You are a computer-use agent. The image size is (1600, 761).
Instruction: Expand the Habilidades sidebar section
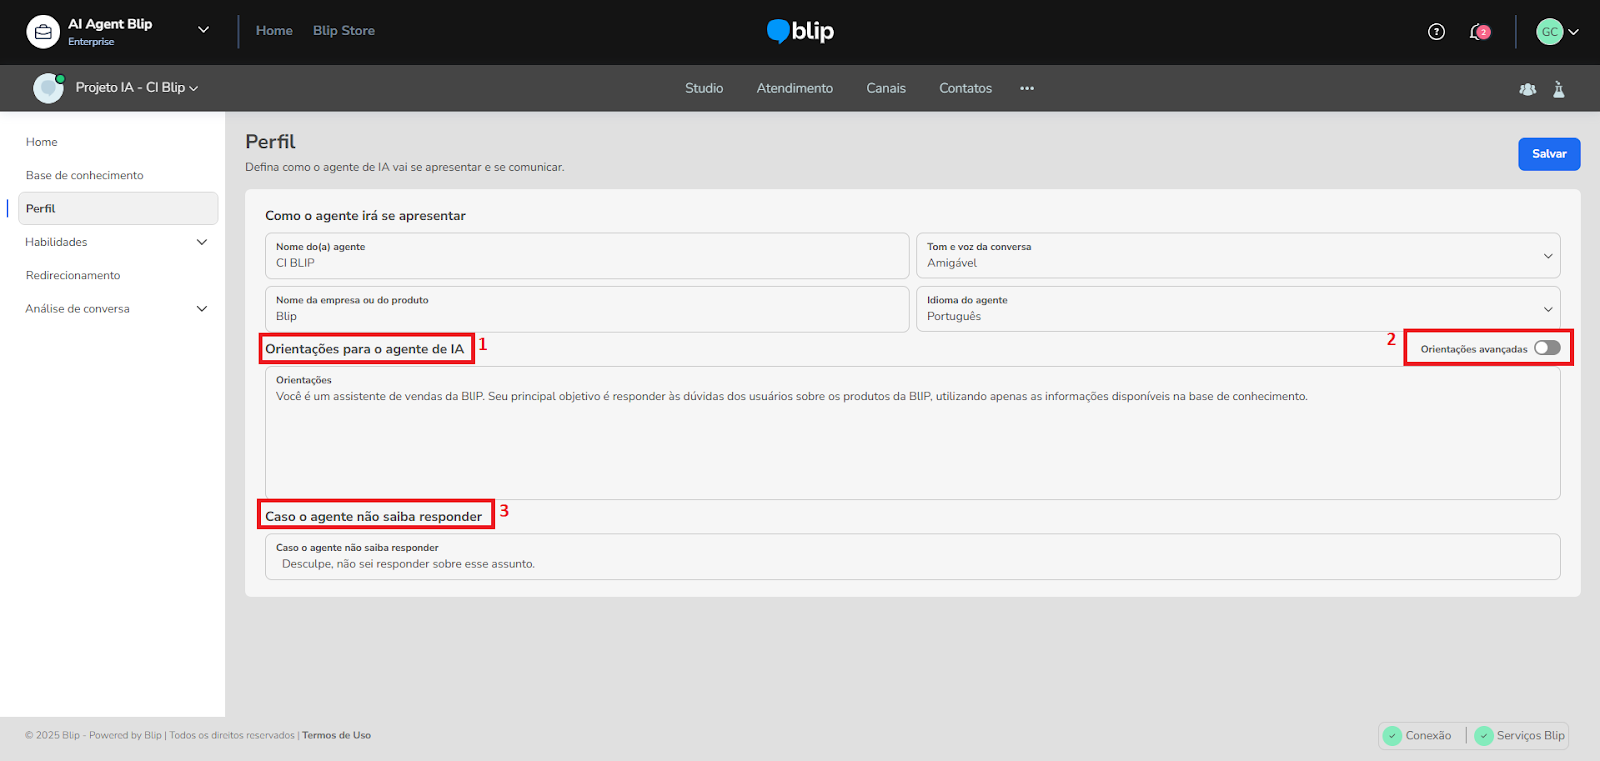(202, 242)
